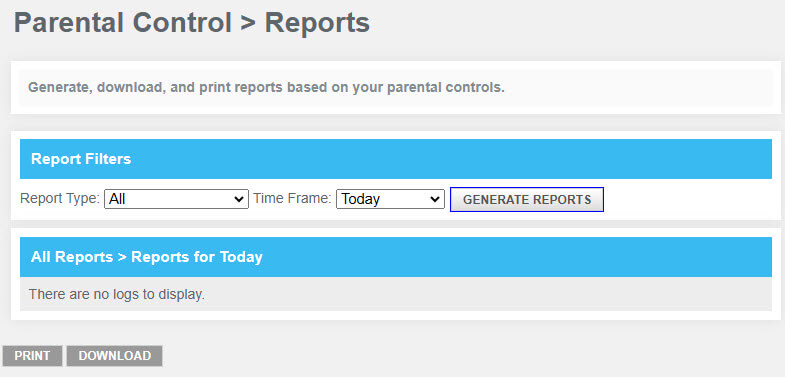The width and height of the screenshot is (785, 377).
Task: Select the 'Time Frame:' label text
Action: [x=292, y=198]
